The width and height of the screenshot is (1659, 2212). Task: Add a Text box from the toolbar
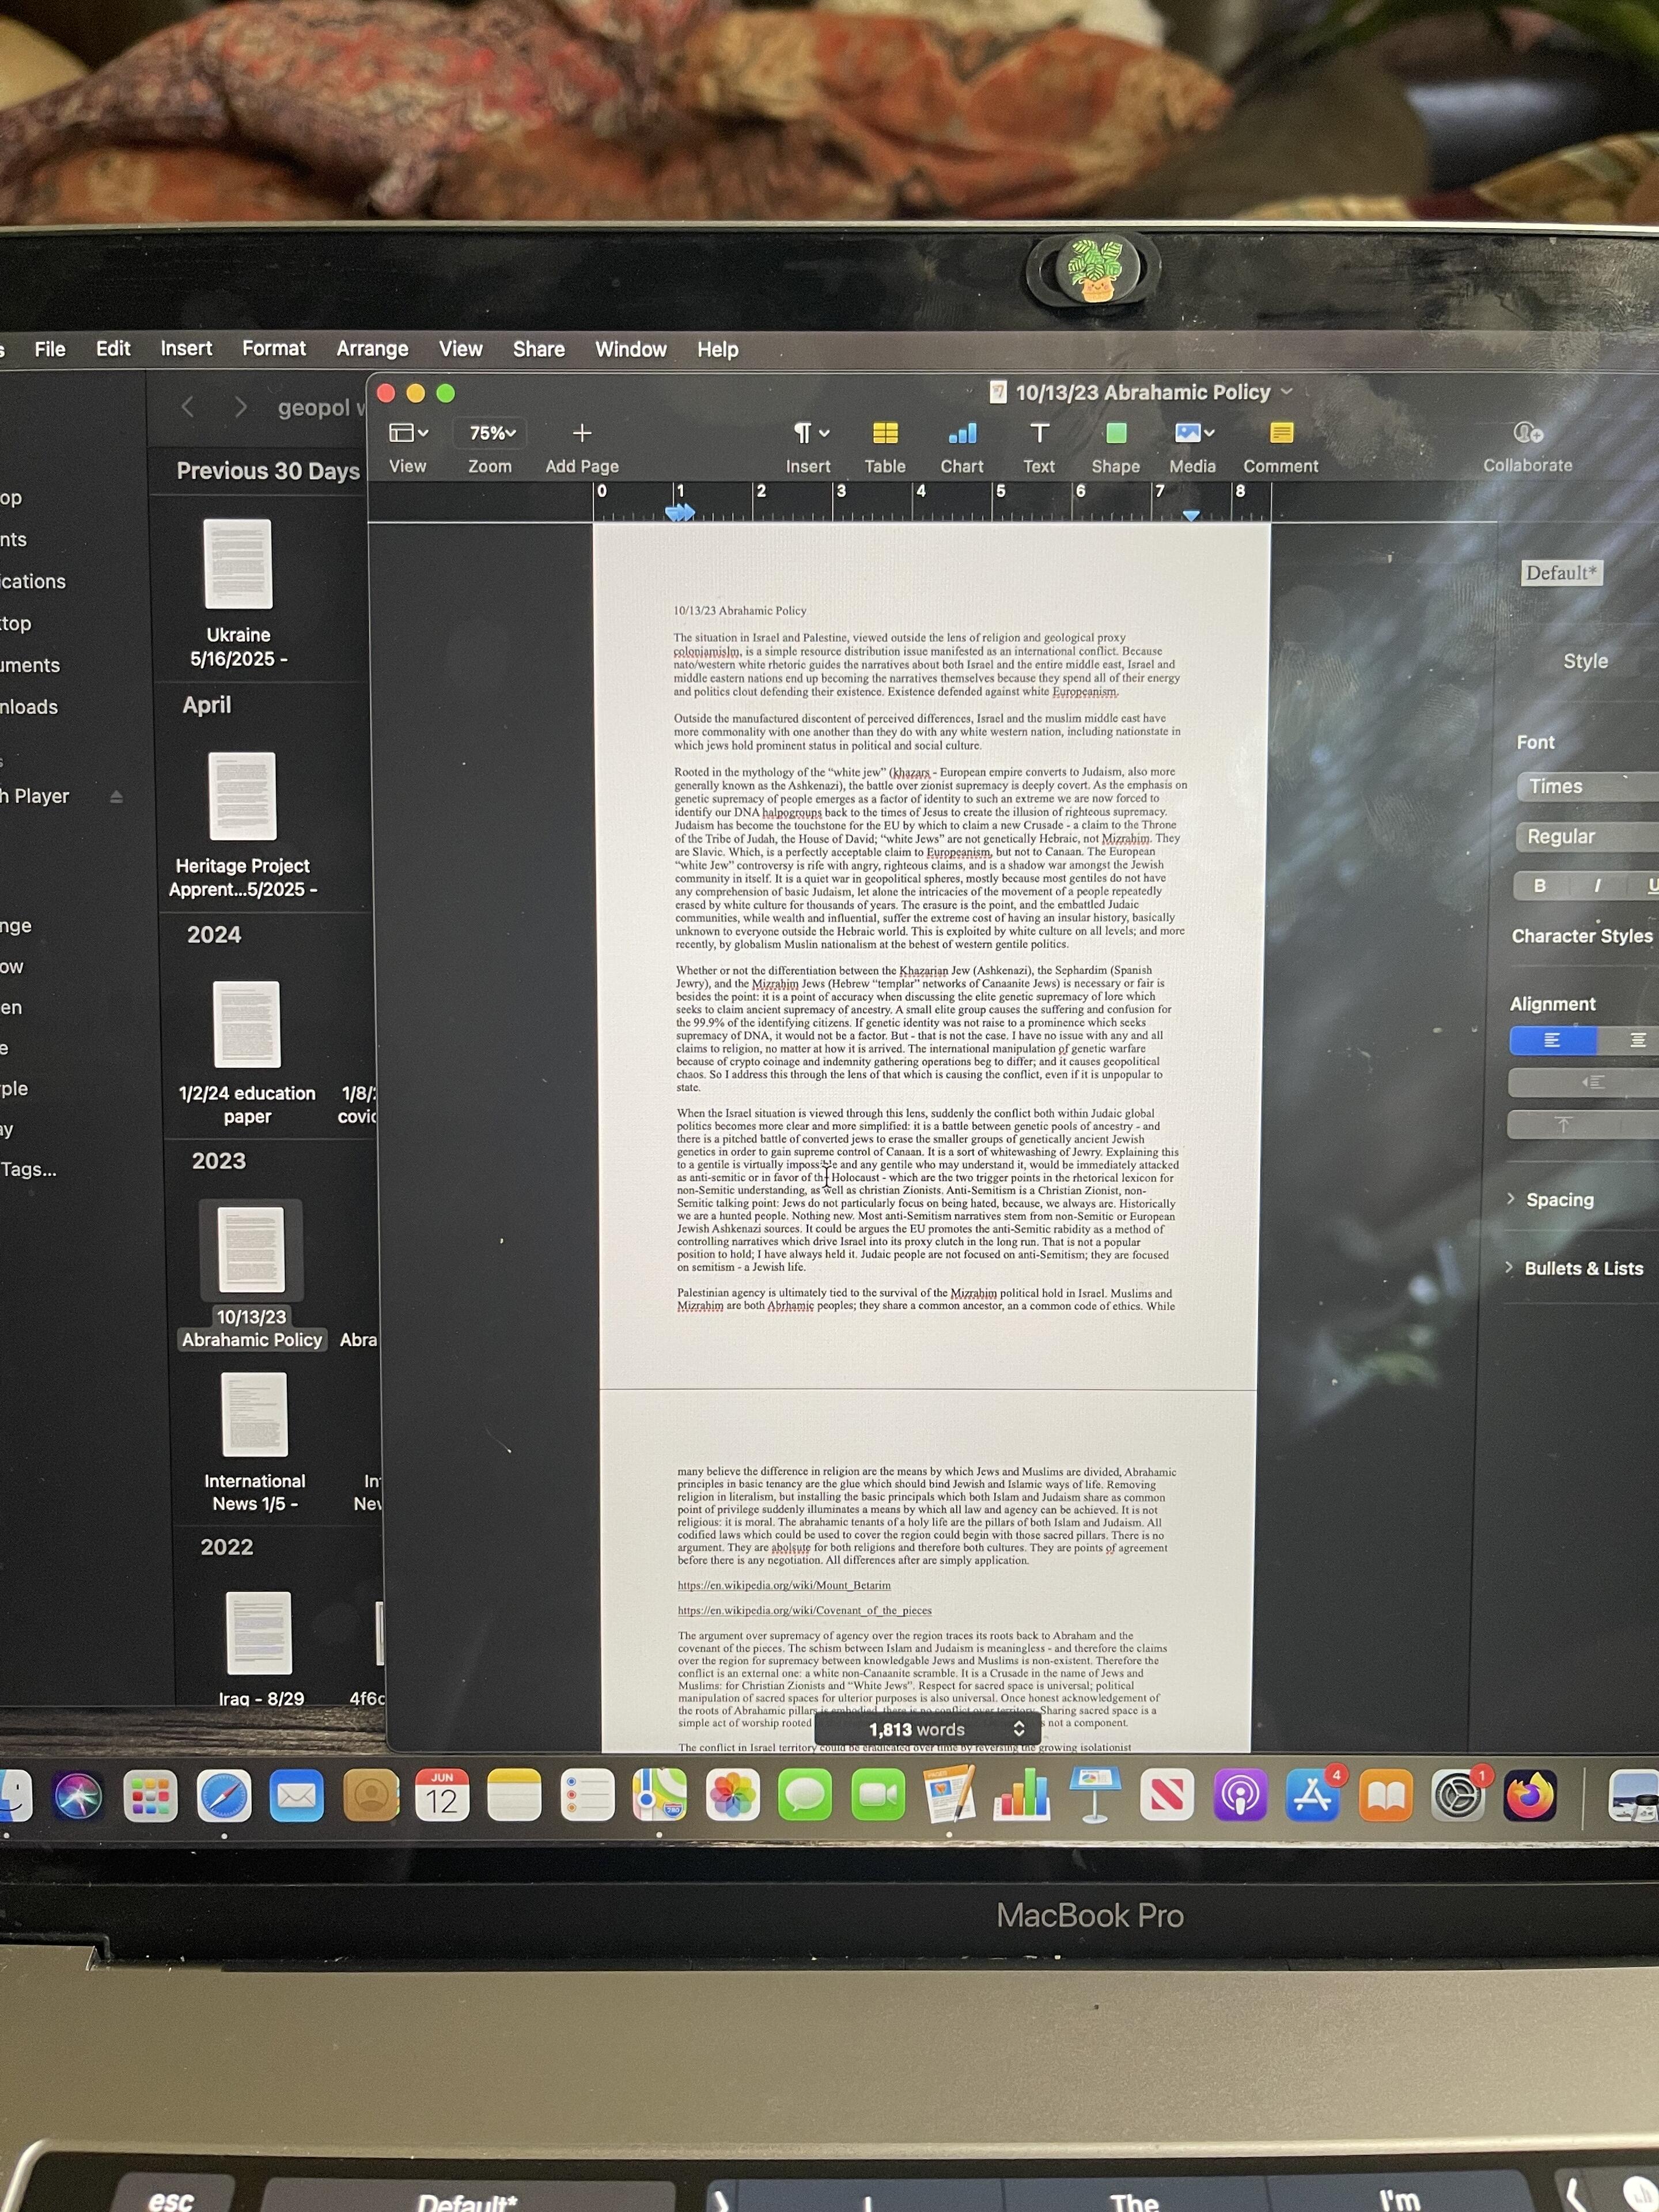[1039, 433]
